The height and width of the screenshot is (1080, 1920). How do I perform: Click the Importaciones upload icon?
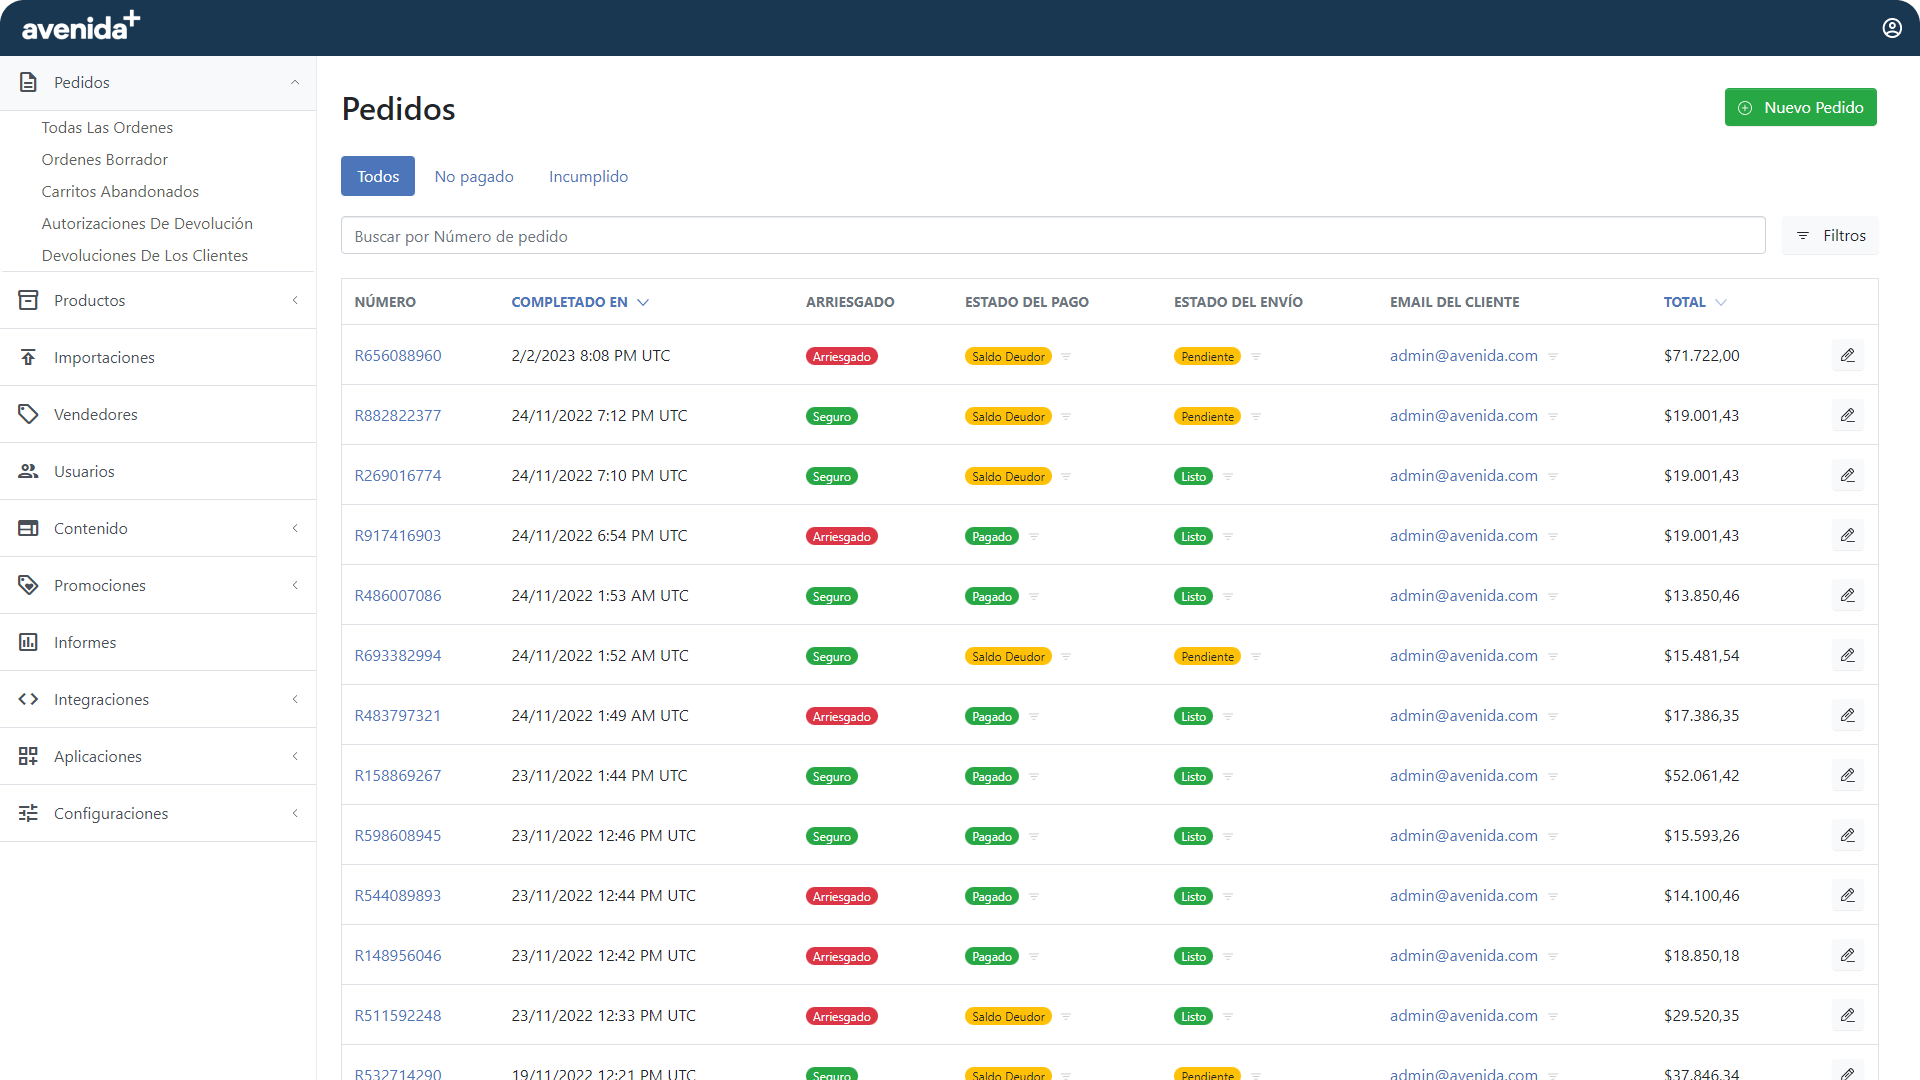28,357
